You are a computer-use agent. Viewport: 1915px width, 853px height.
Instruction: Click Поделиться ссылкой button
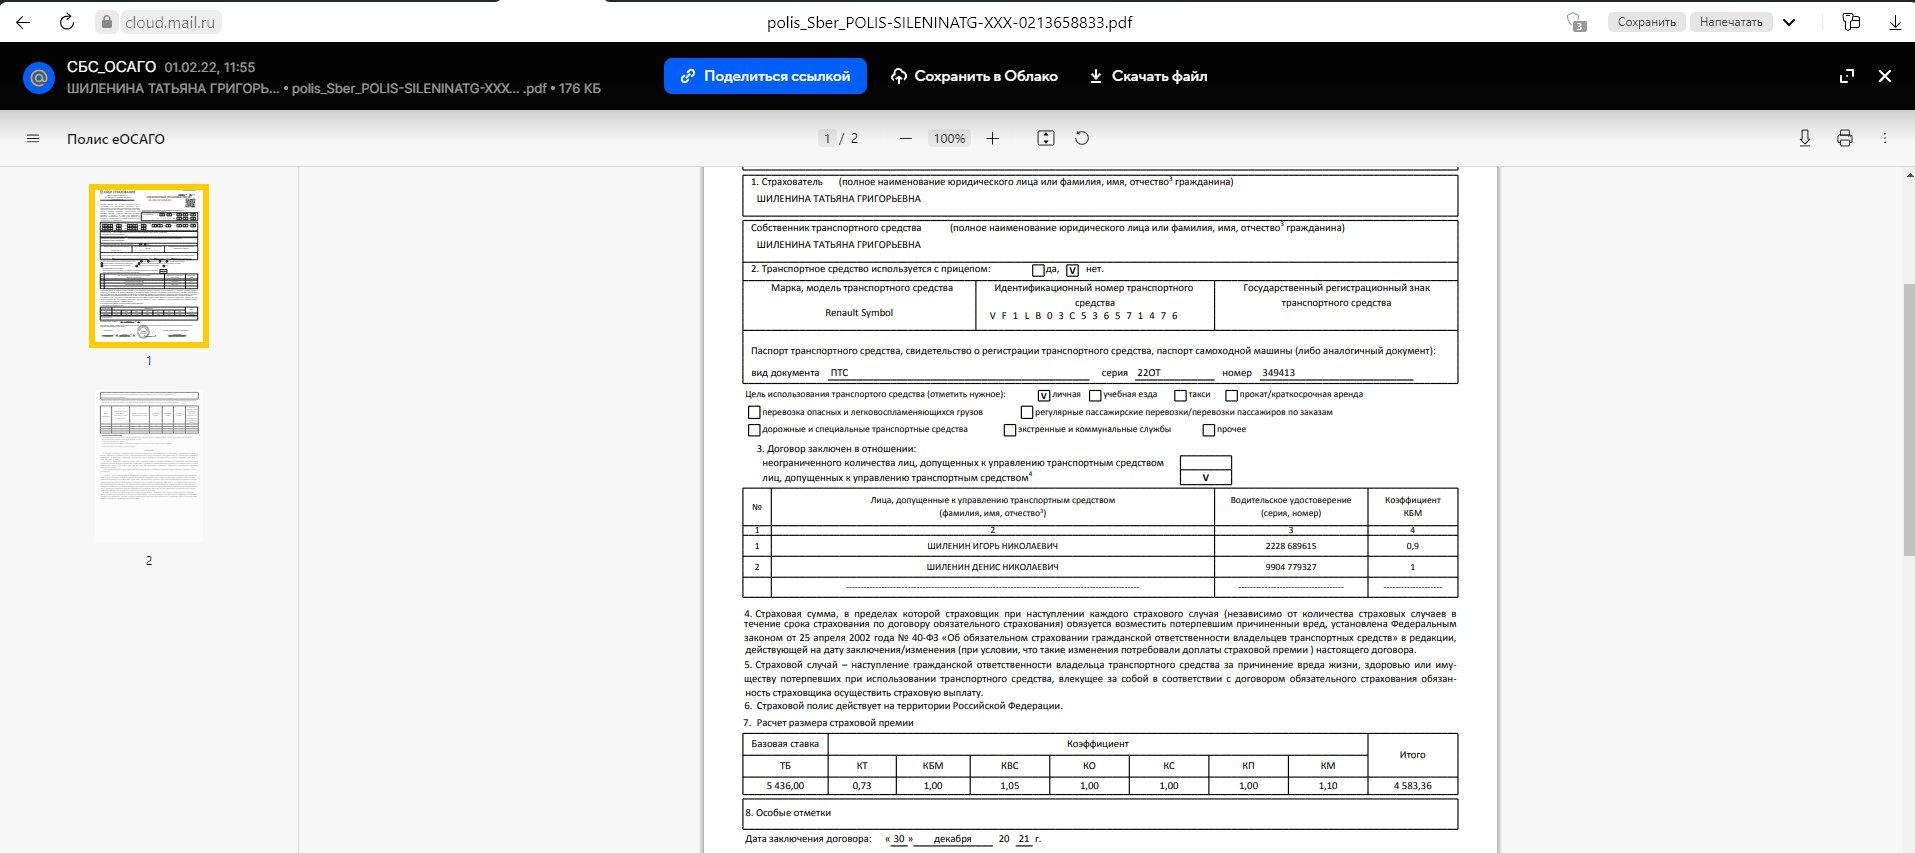tap(765, 76)
